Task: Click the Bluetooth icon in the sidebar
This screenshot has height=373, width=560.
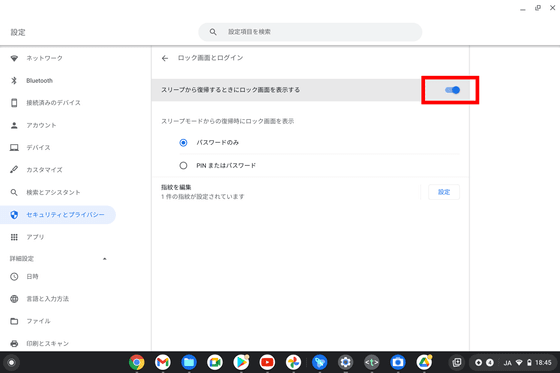Action: 14,80
